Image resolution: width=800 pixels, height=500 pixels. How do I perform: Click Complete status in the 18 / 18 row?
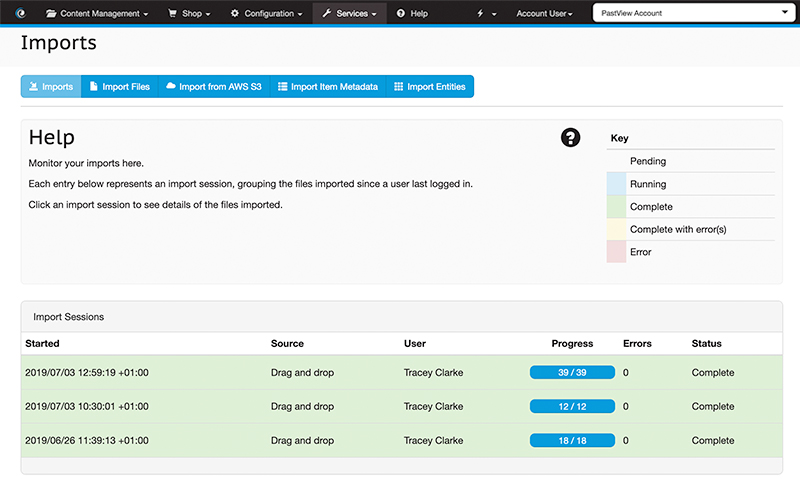tap(713, 440)
